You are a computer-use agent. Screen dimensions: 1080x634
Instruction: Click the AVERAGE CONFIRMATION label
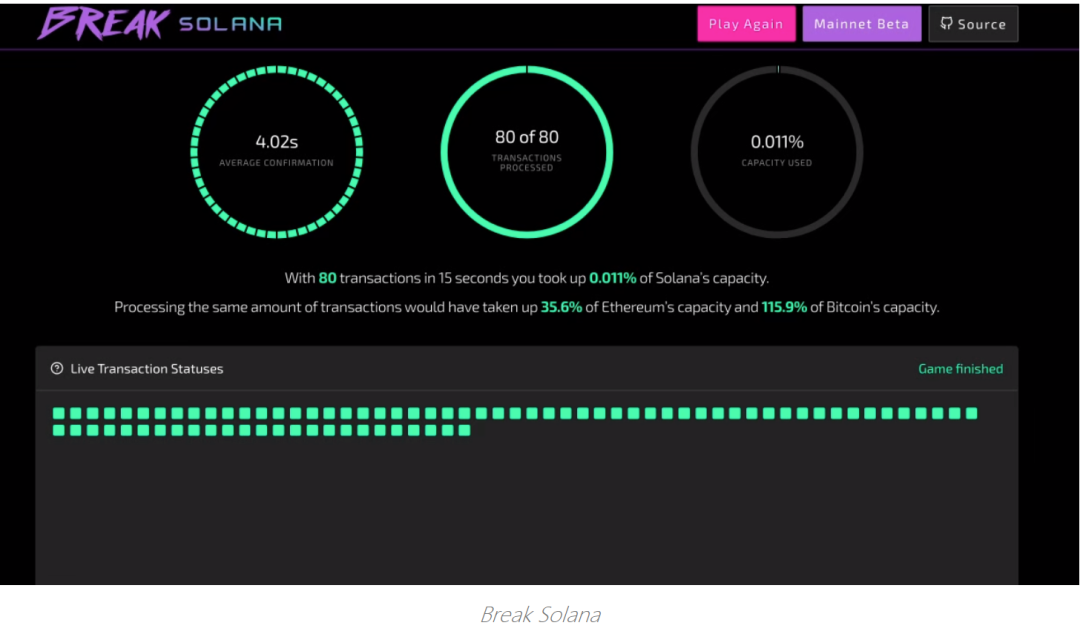276,163
